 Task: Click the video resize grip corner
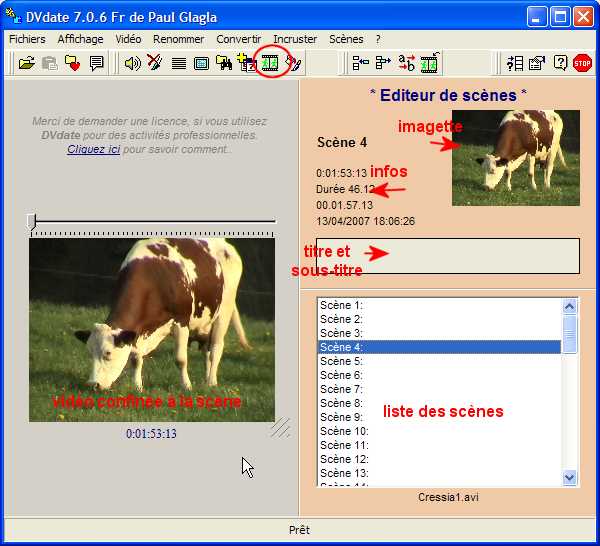(281, 428)
